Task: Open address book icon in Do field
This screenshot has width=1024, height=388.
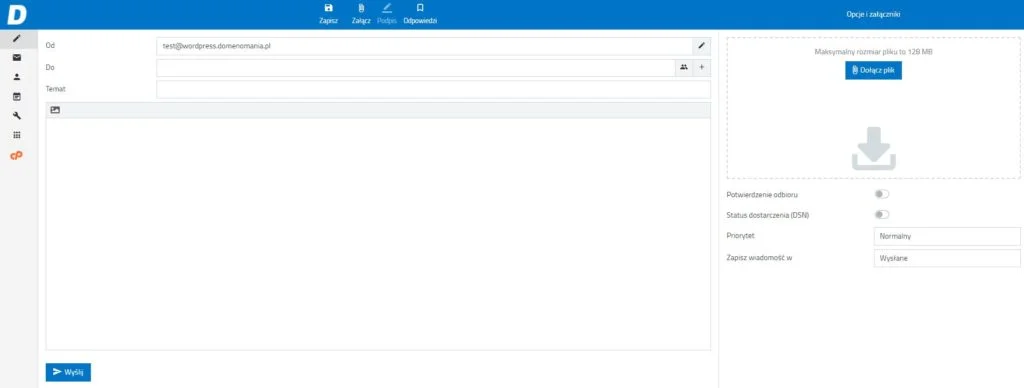Action: tap(684, 67)
